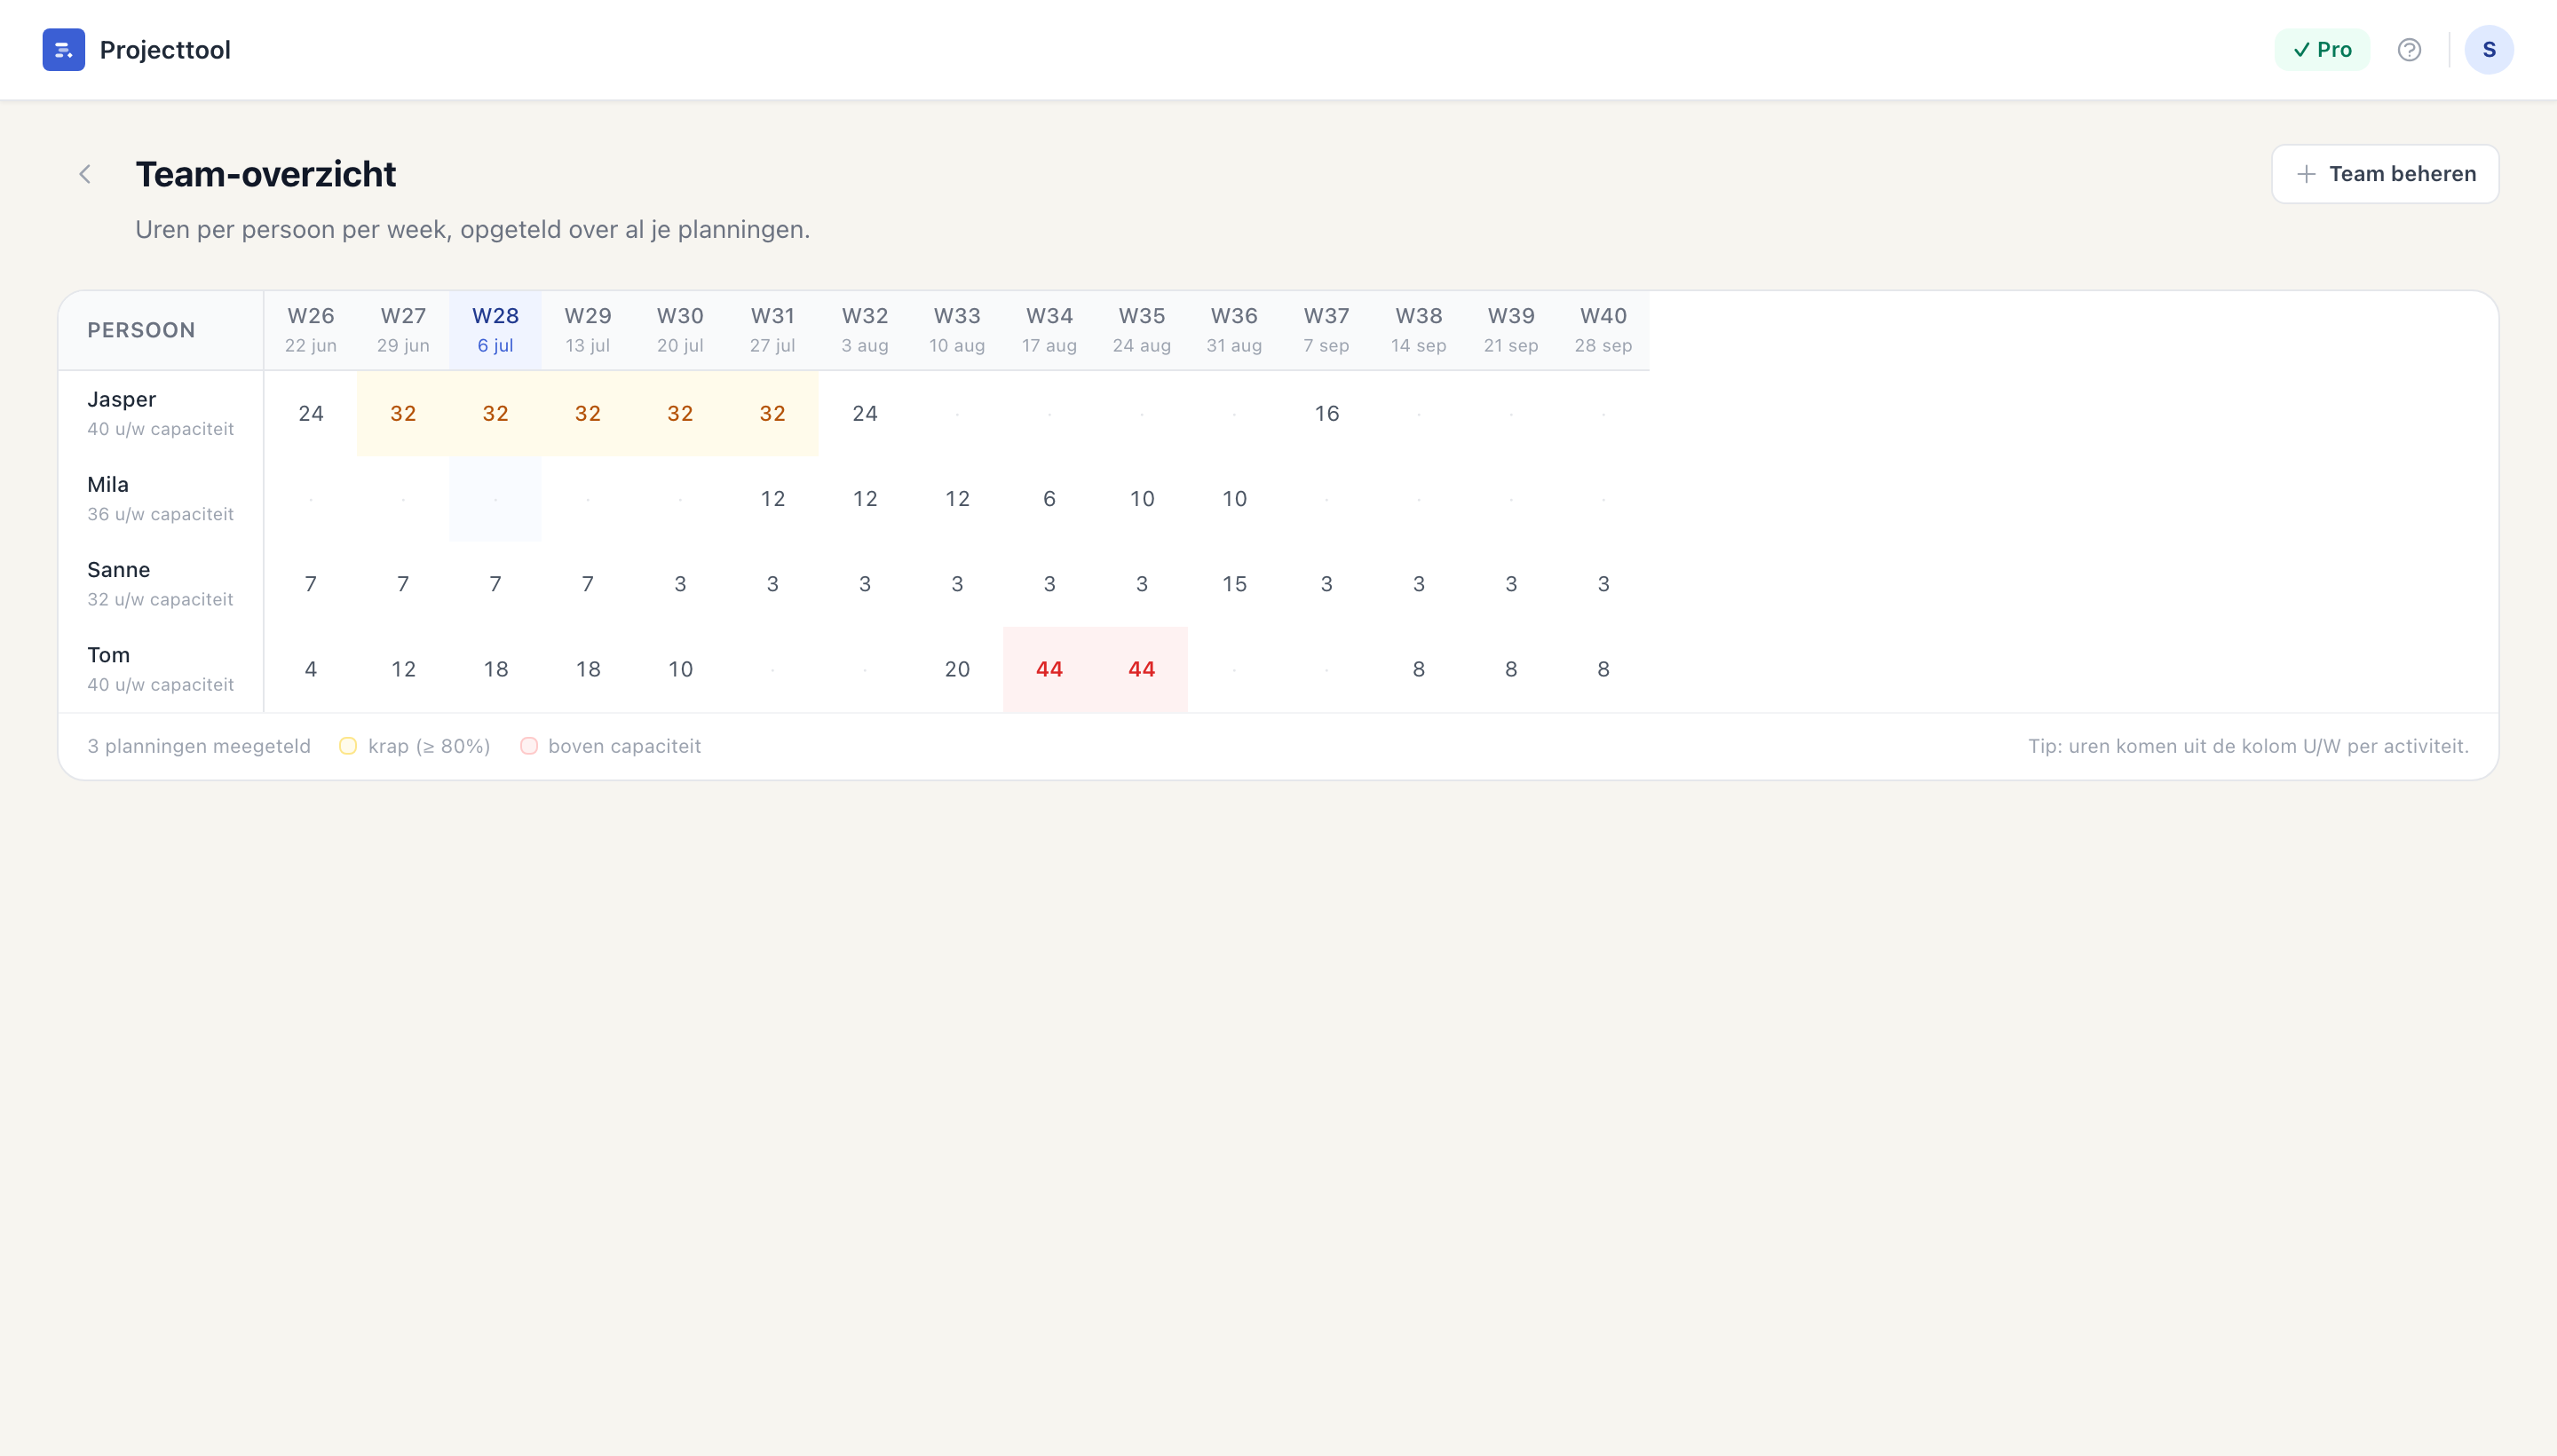Click Tom's 8 hours in W38
Screen dimensions: 2557x1456
[1419, 669]
